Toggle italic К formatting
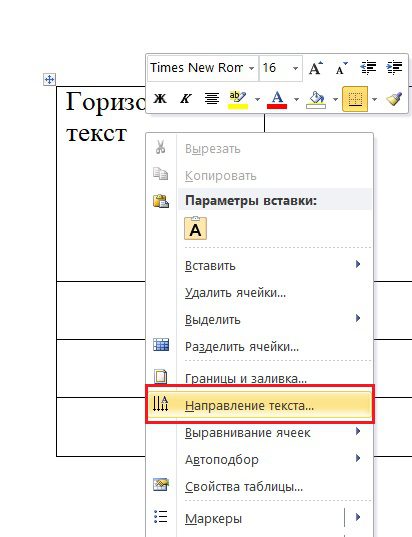 click(186, 99)
